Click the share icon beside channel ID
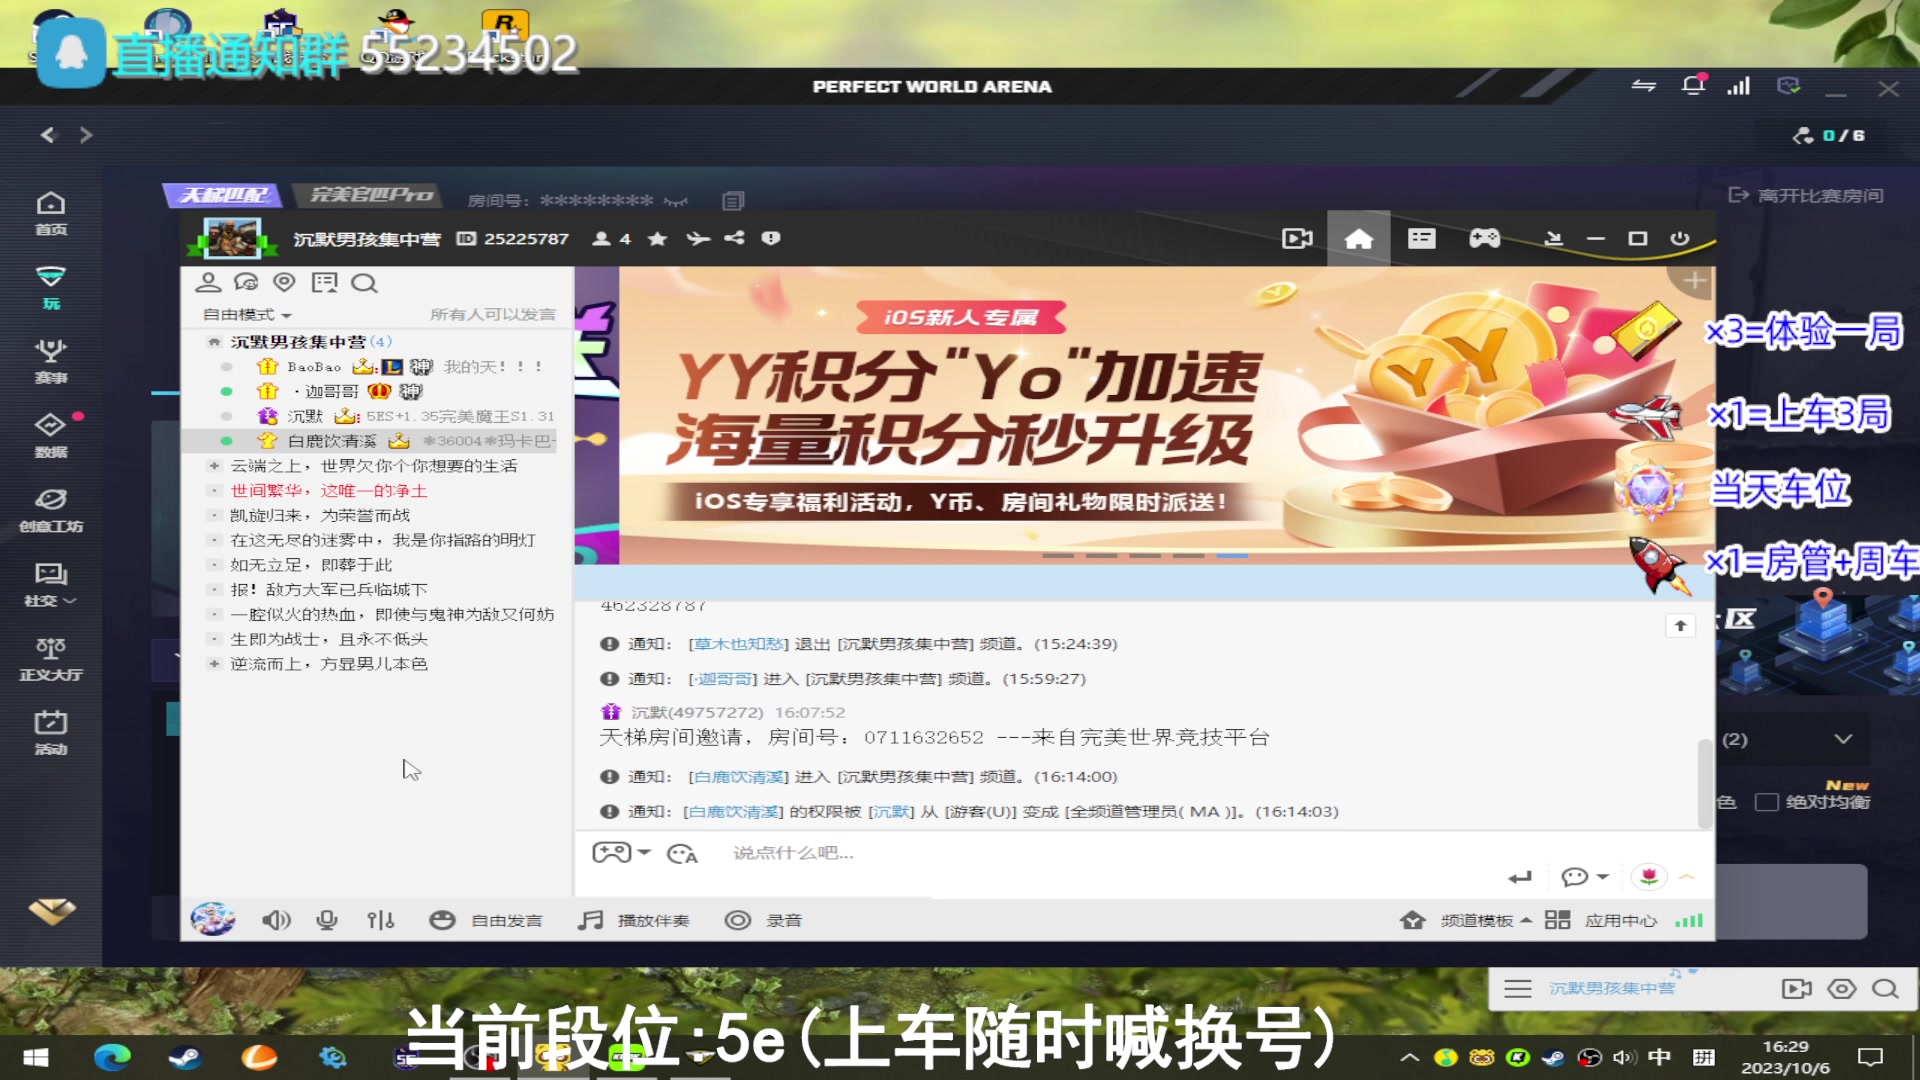The image size is (1920, 1080). tap(734, 238)
